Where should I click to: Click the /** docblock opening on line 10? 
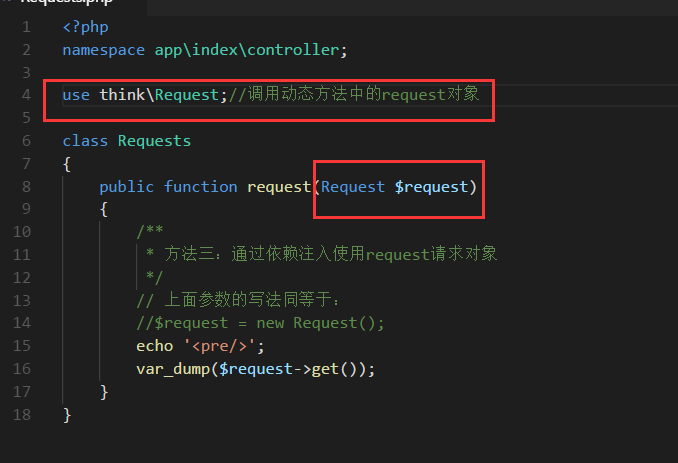150,231
